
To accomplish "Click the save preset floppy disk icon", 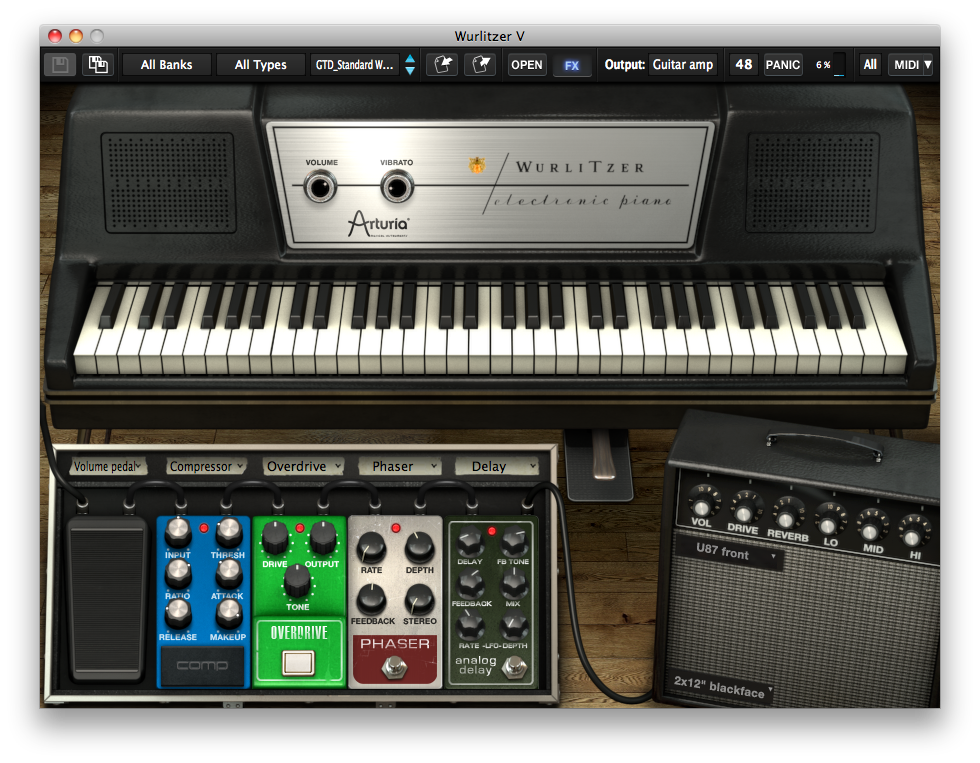I will 60,64.
